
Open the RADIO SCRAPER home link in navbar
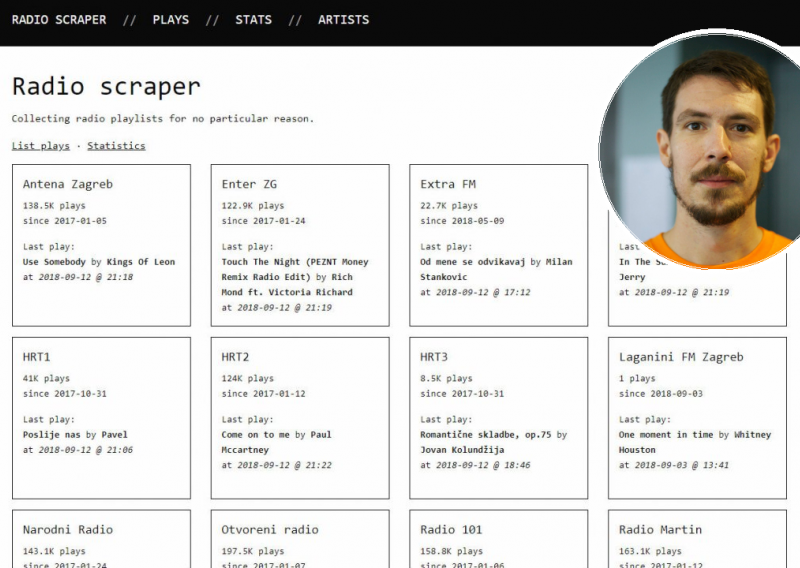(59, 20)
